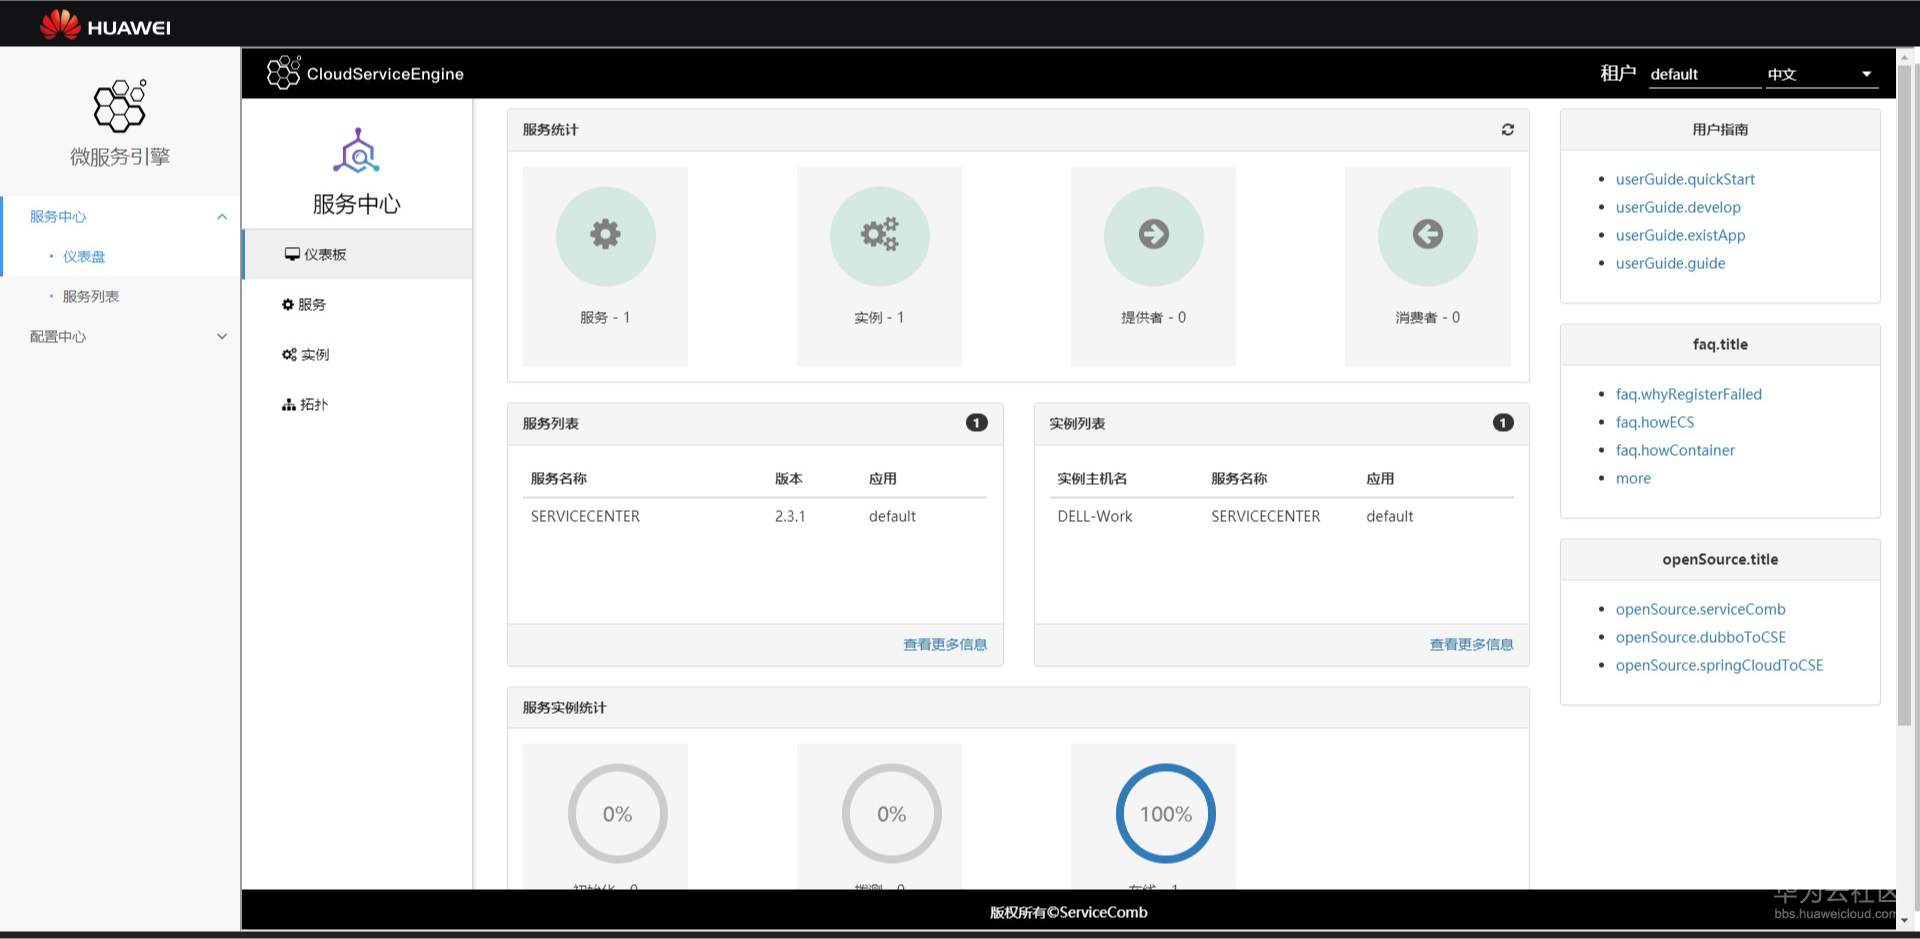This screenshot has width=1920, height=939.
Task: Click the 服务名称 header in 服务列表
Action: click(558, 479)
